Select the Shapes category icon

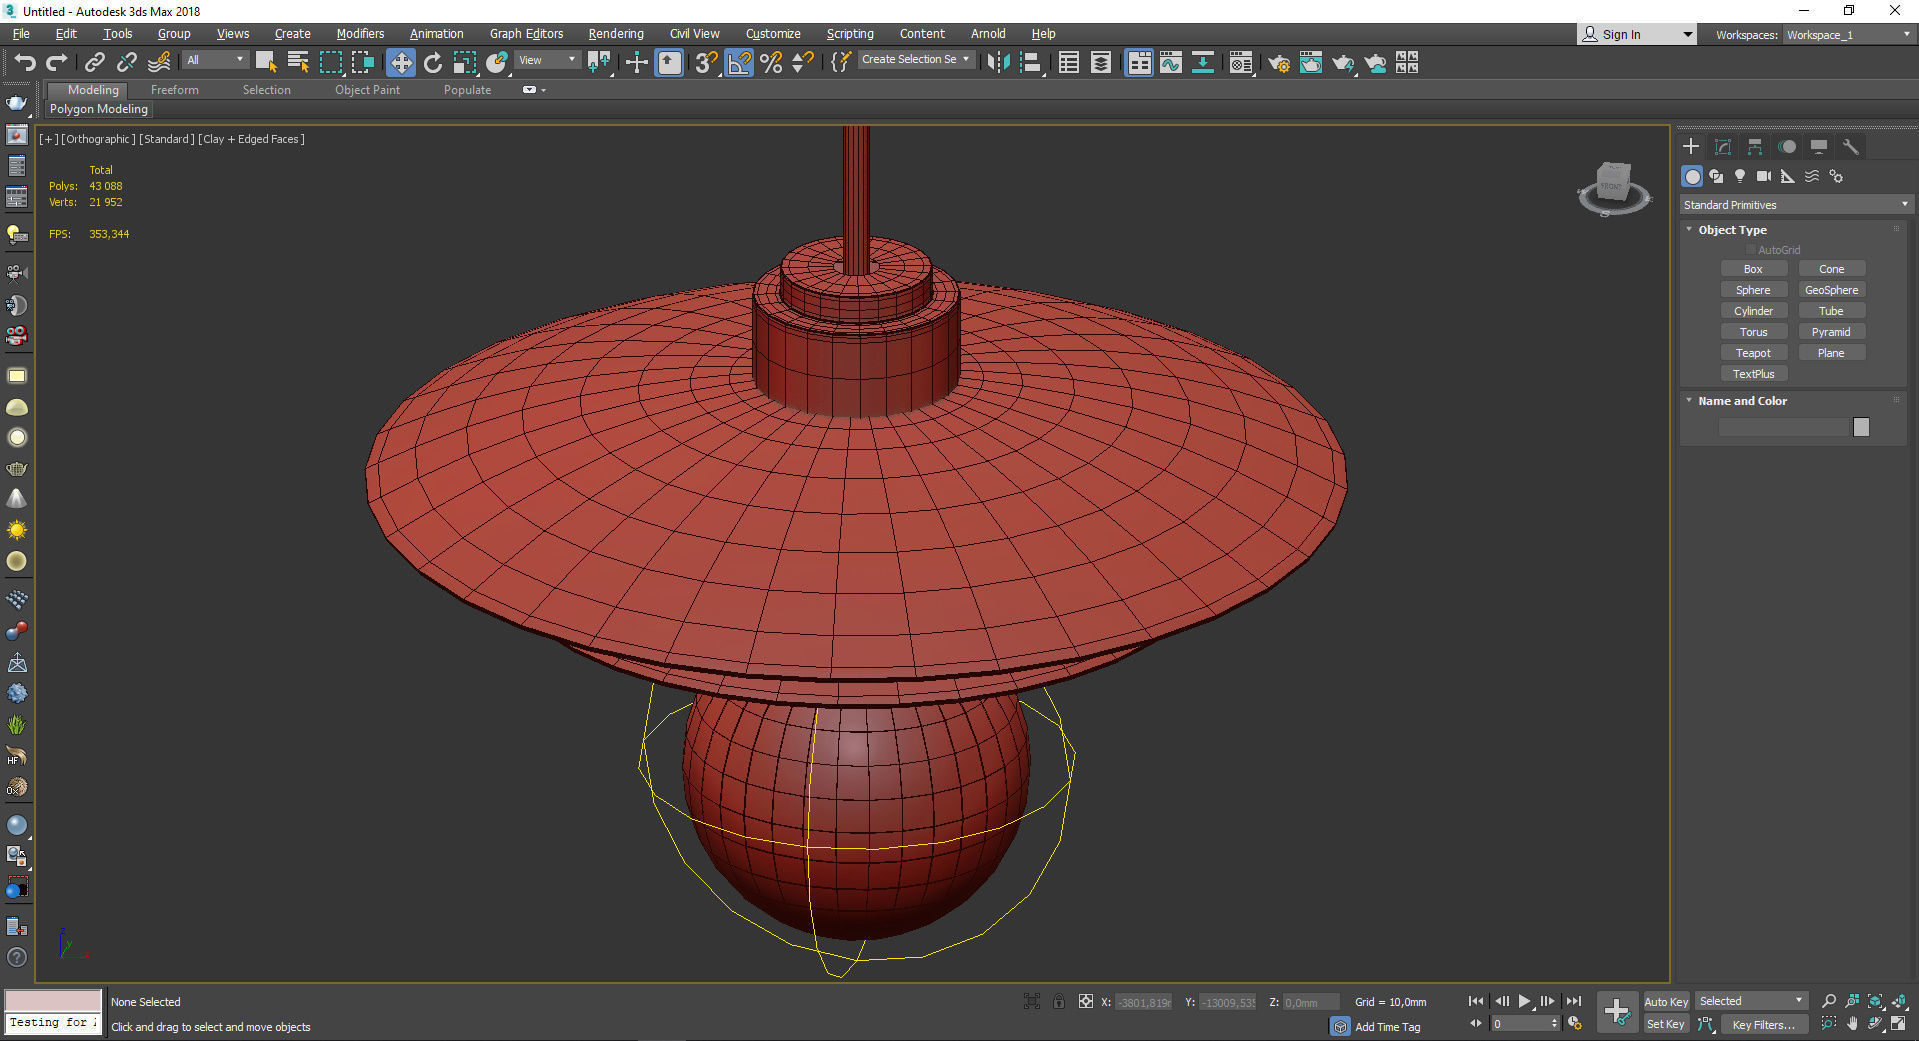pos(1716,176)
